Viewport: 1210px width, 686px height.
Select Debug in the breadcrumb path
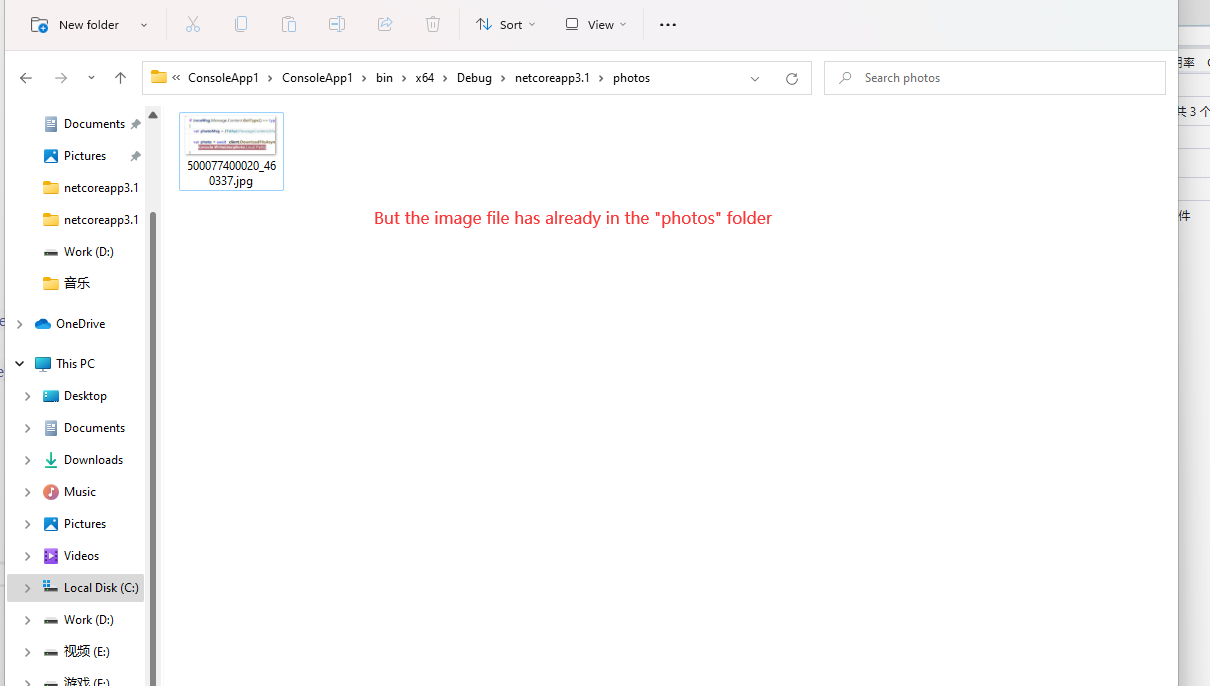(474, 77)
